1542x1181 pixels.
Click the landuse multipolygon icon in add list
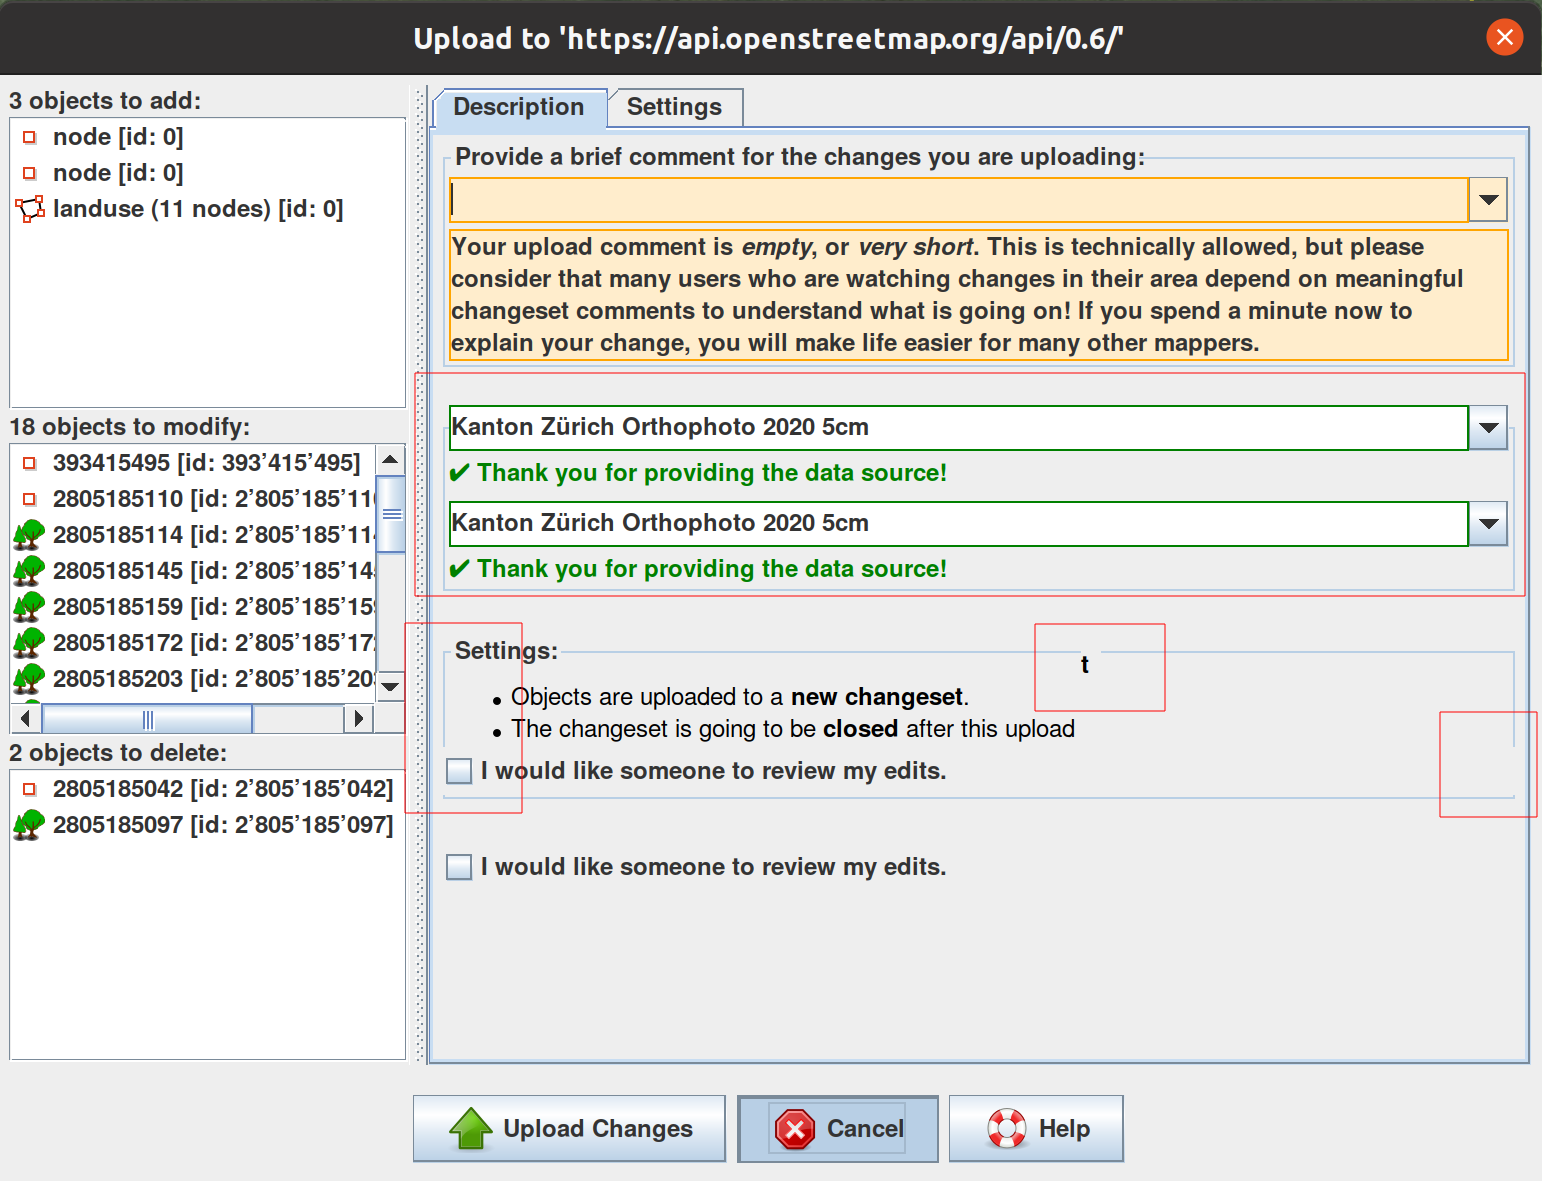coord(30,209)
